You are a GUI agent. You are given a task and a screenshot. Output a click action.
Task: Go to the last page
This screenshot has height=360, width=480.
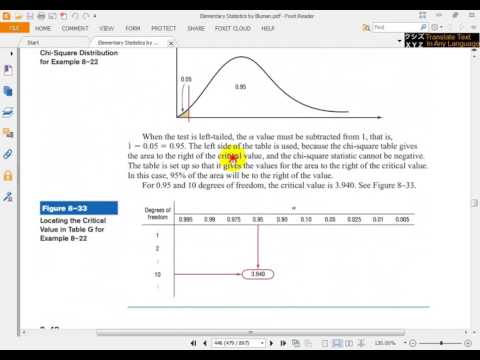[x=283, y=343]
